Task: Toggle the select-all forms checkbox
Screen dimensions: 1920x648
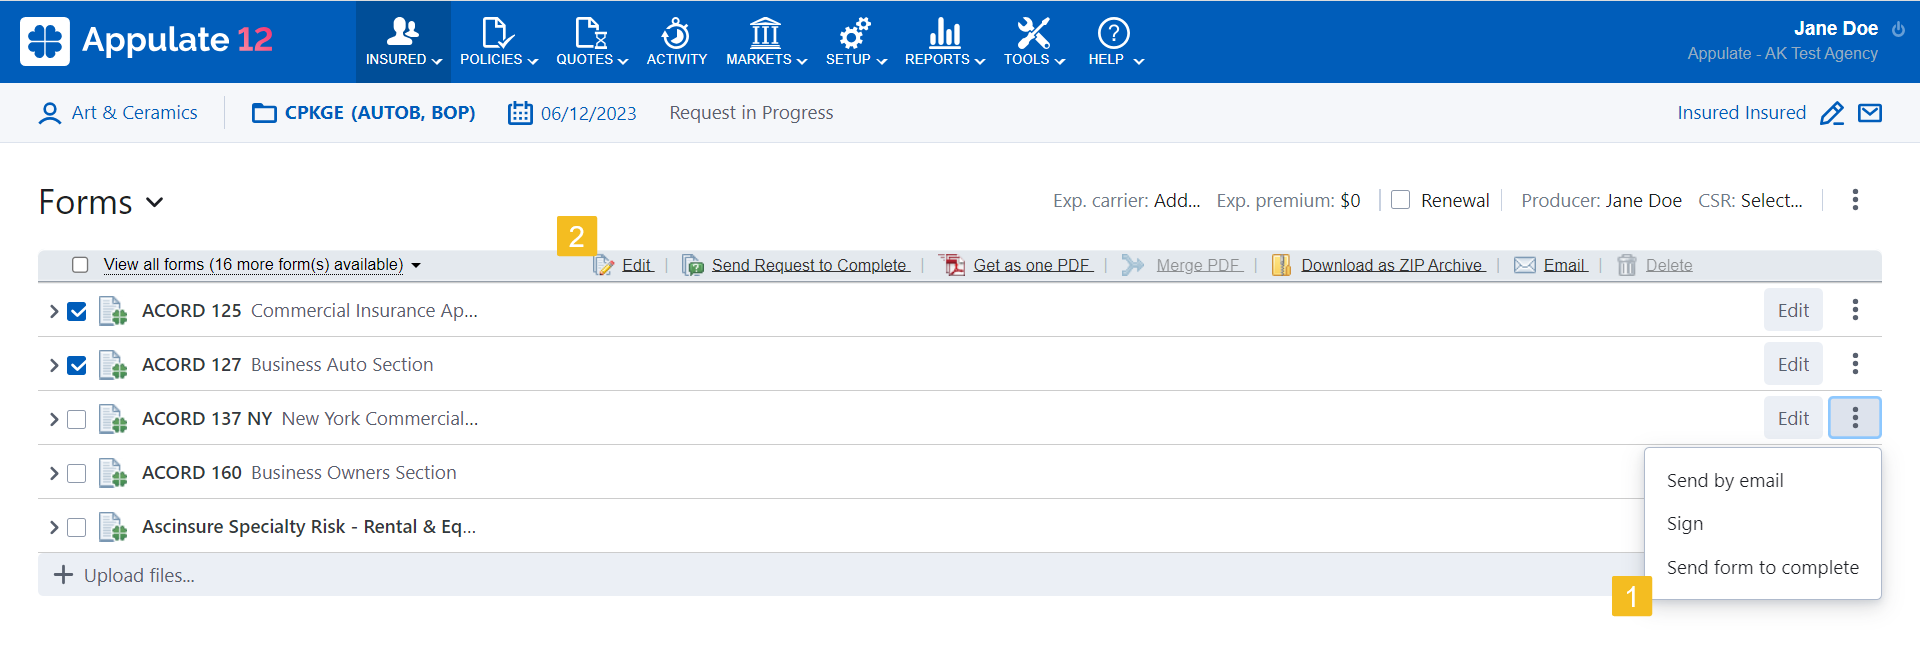Action: 80,265
